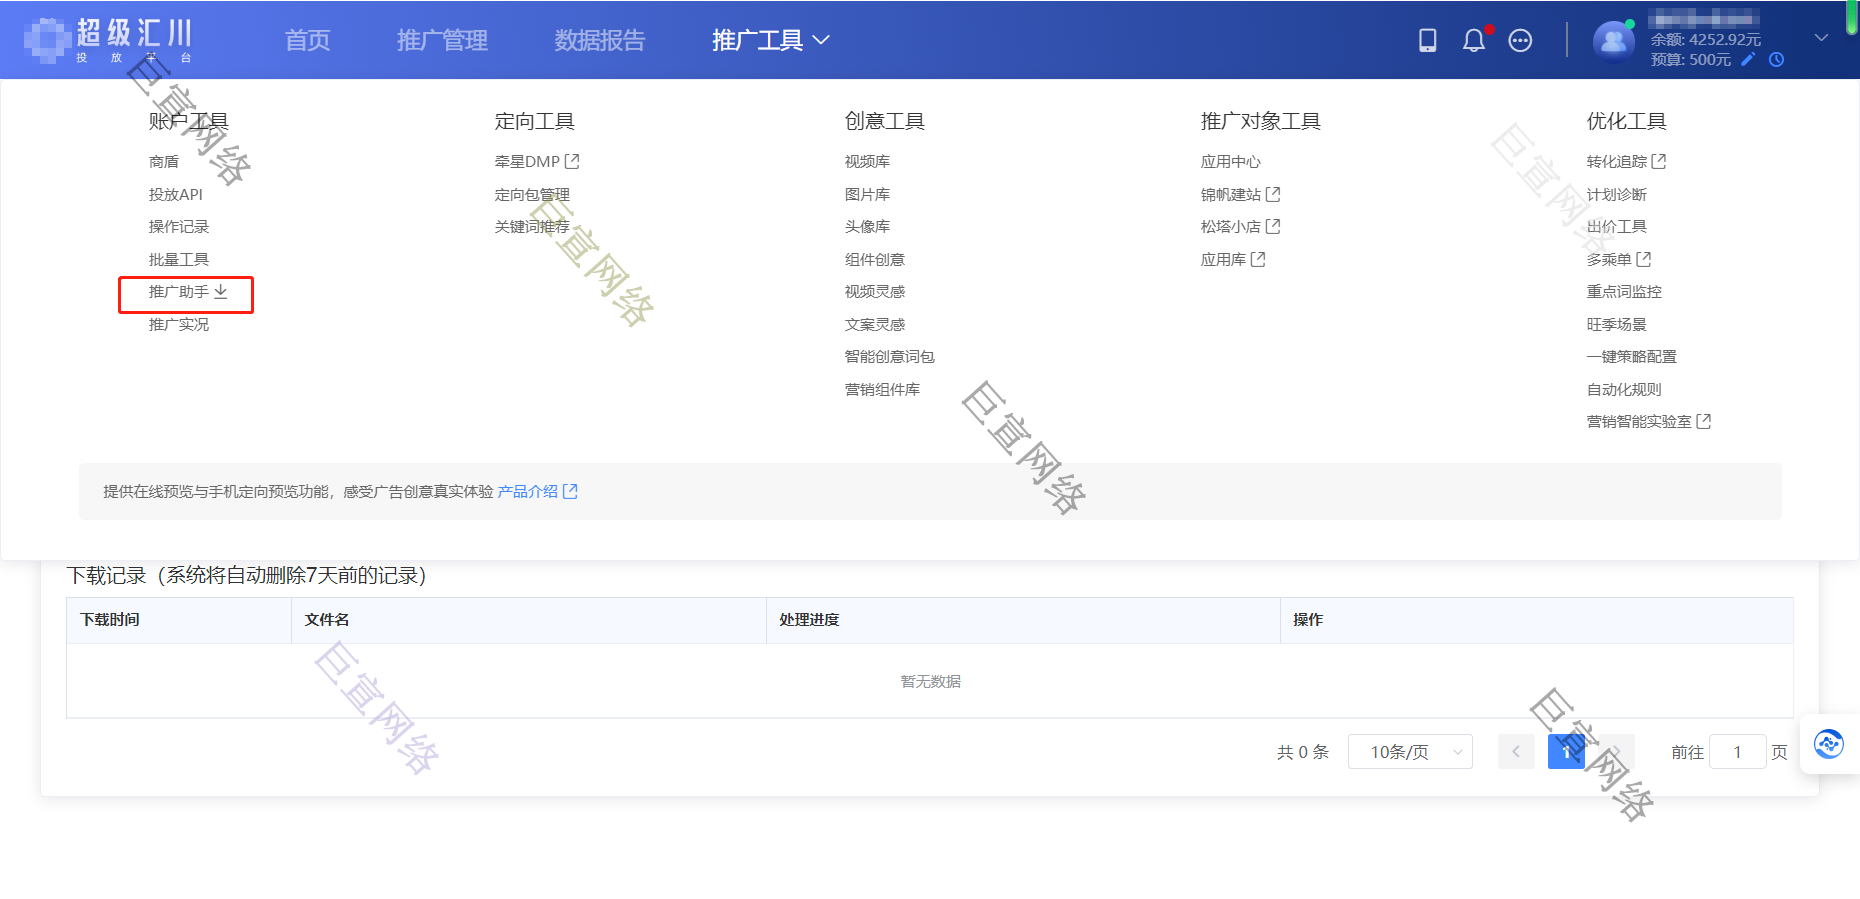Screen dimensions: 1860x899
Task: Open 组件创意
Action: [x=875, y=259]
